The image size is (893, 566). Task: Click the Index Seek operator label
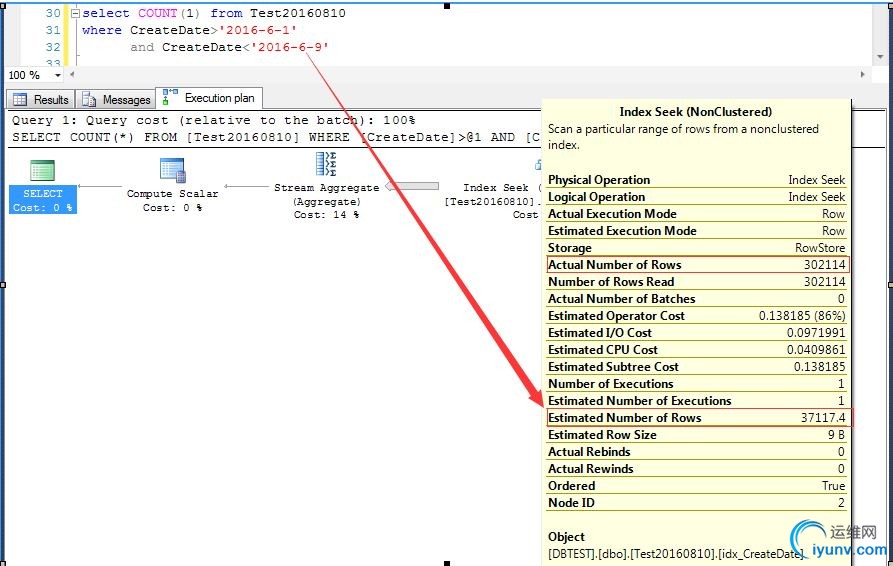495,187
